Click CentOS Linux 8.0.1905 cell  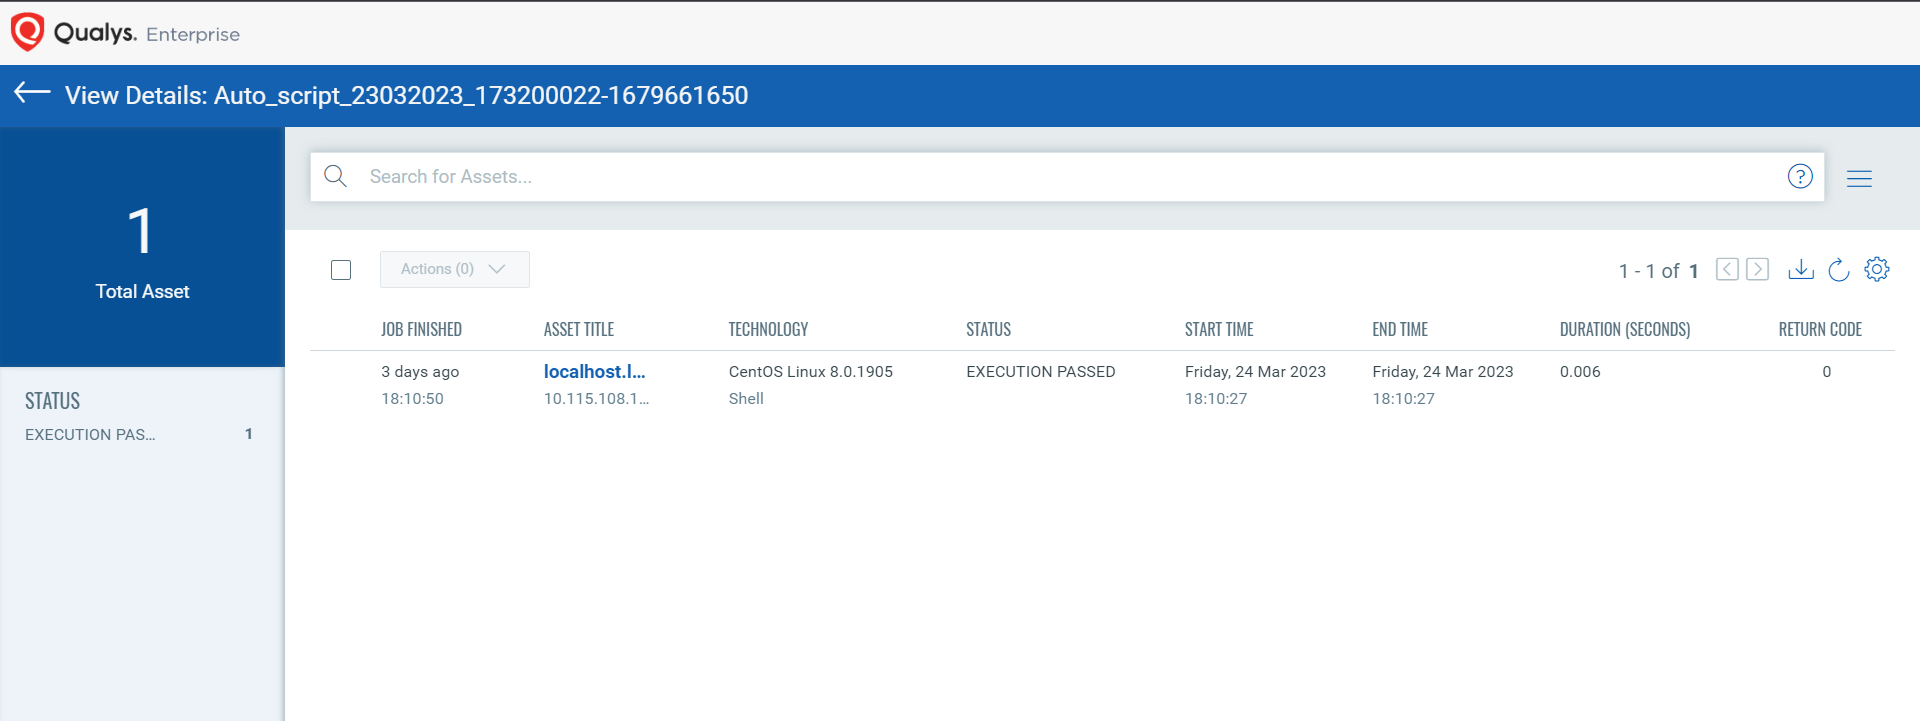pyautogui.click(x=811, y=371)
